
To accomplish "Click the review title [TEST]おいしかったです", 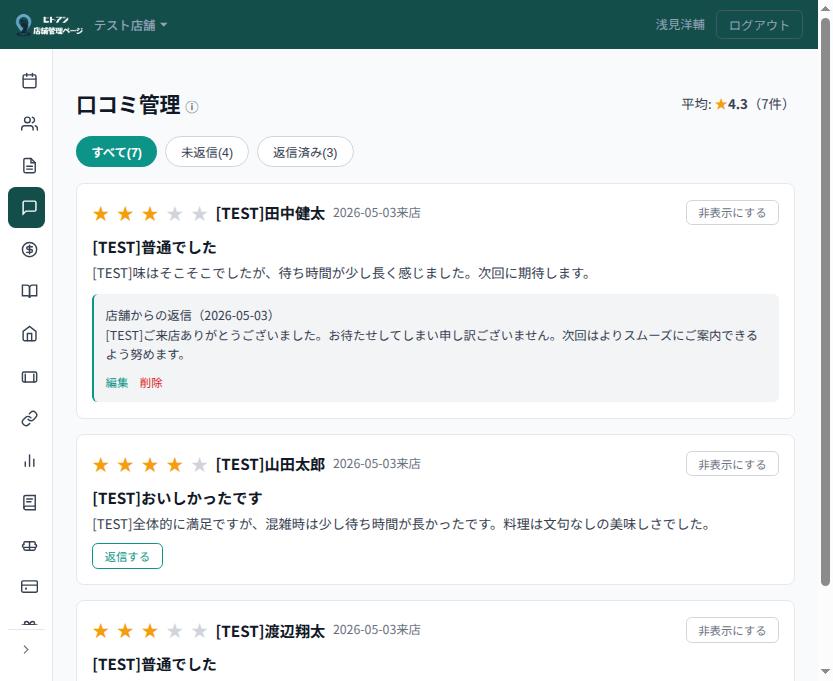I will tap(177, 498).
